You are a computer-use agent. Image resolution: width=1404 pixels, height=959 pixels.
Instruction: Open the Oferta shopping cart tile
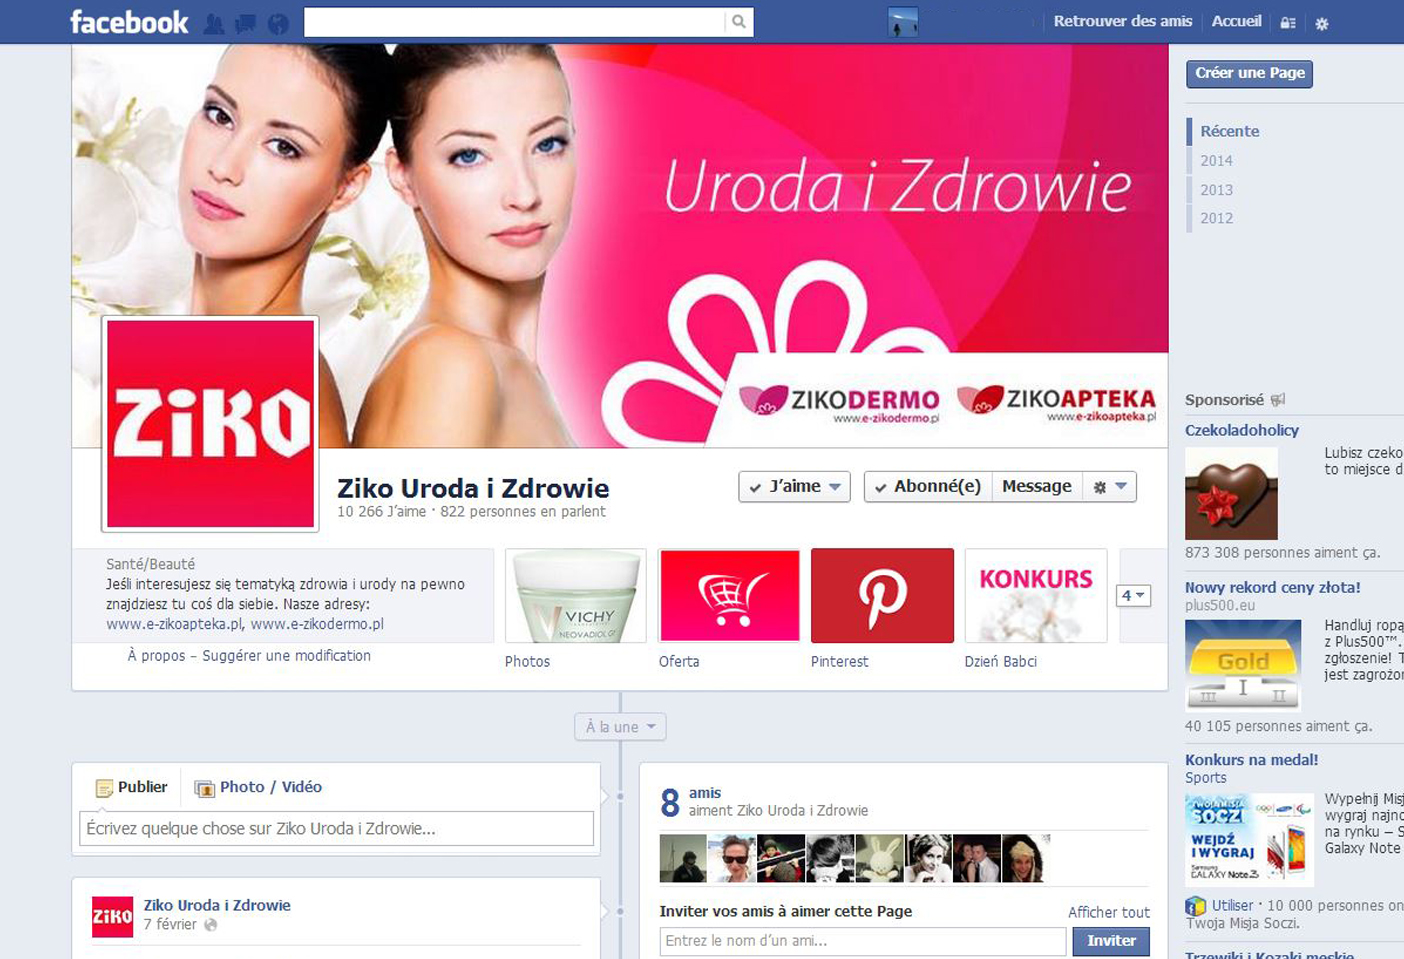(729, 596)
